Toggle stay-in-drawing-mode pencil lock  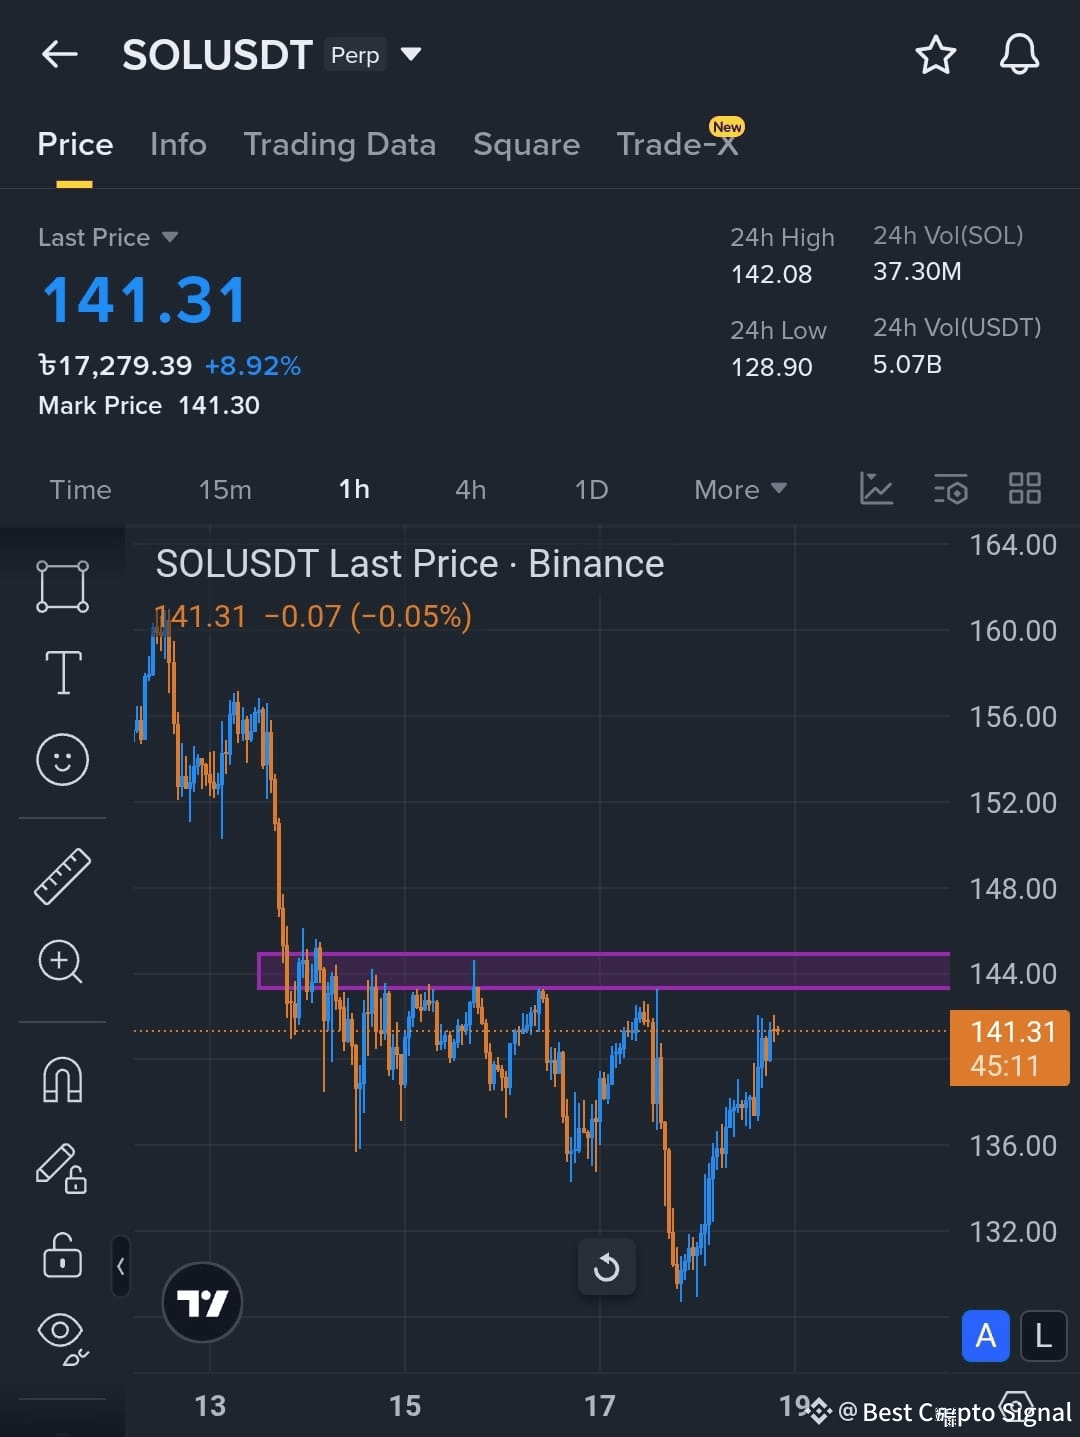click(x=62, y=1168)
